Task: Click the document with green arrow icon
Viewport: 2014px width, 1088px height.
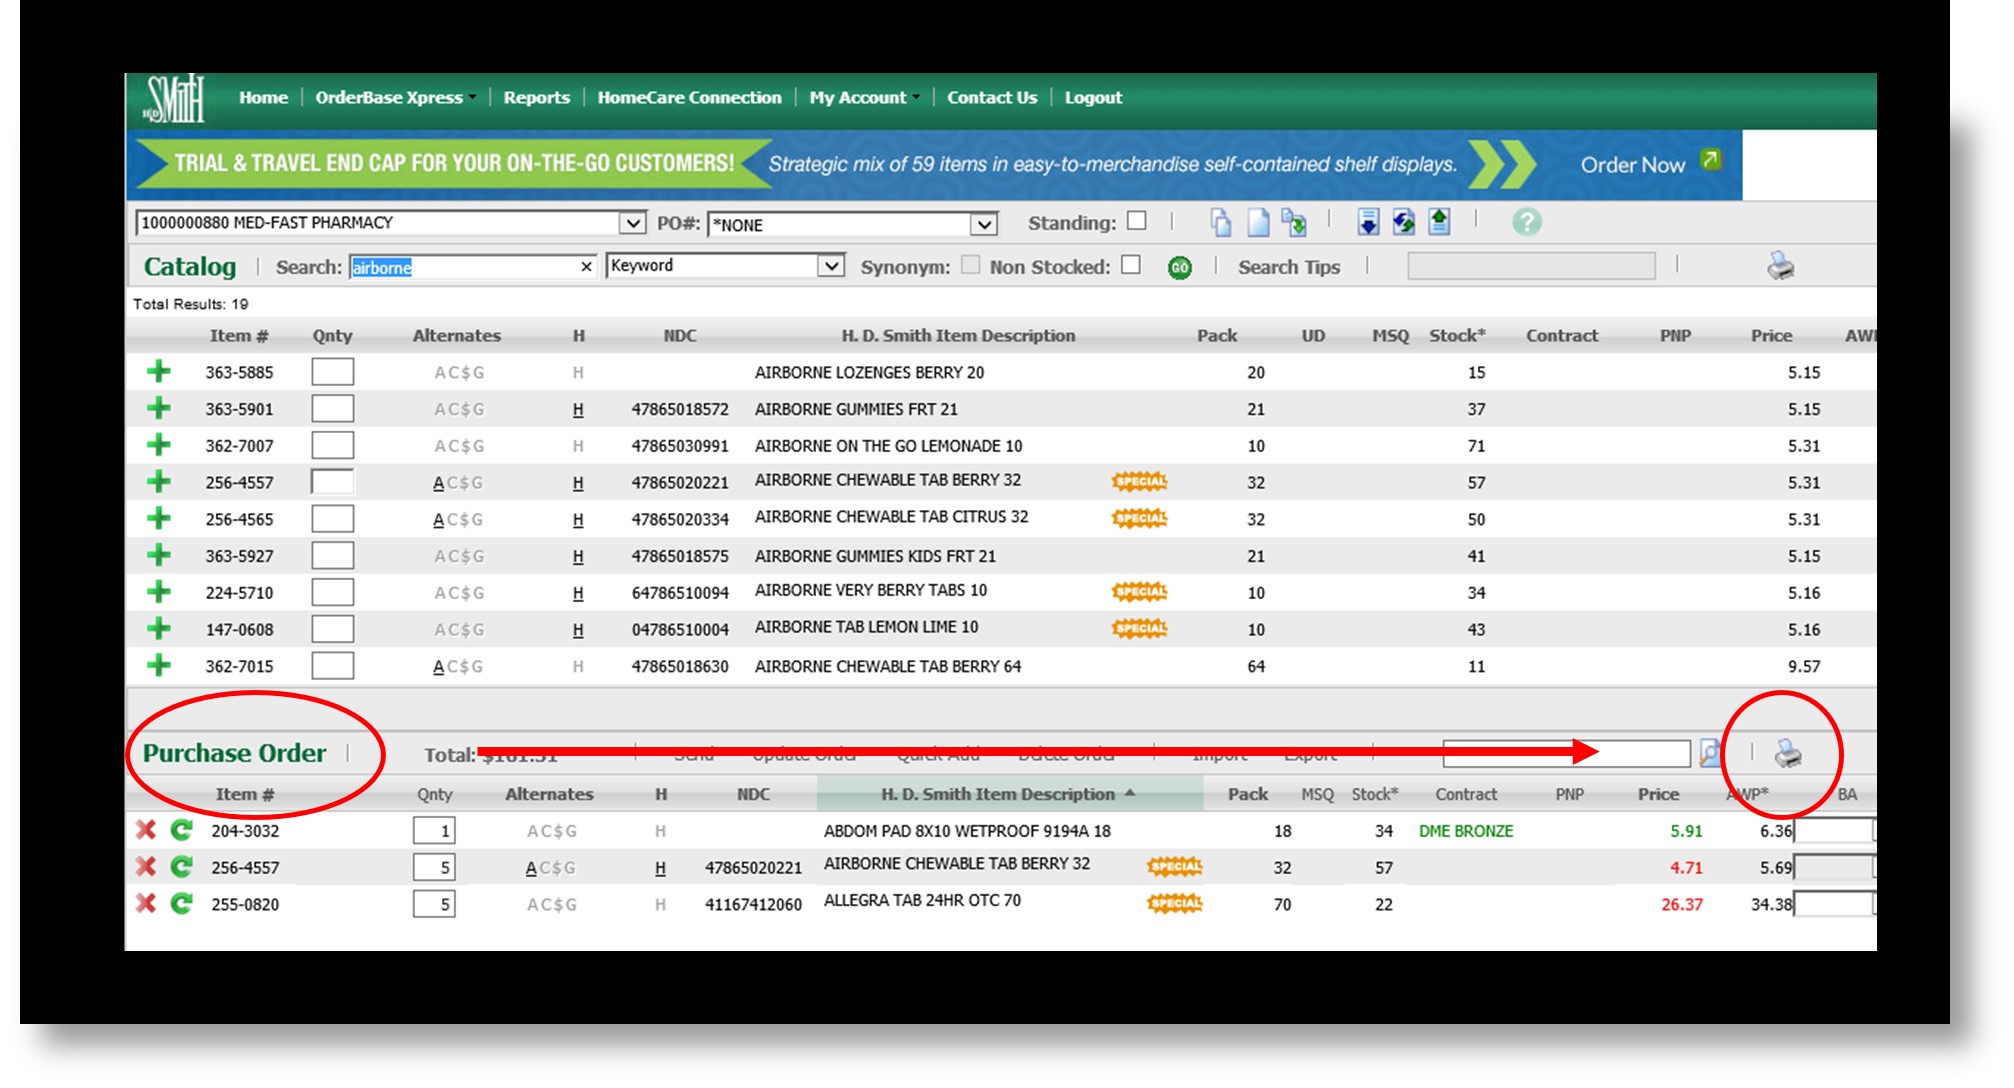Action: [1294, 222]
